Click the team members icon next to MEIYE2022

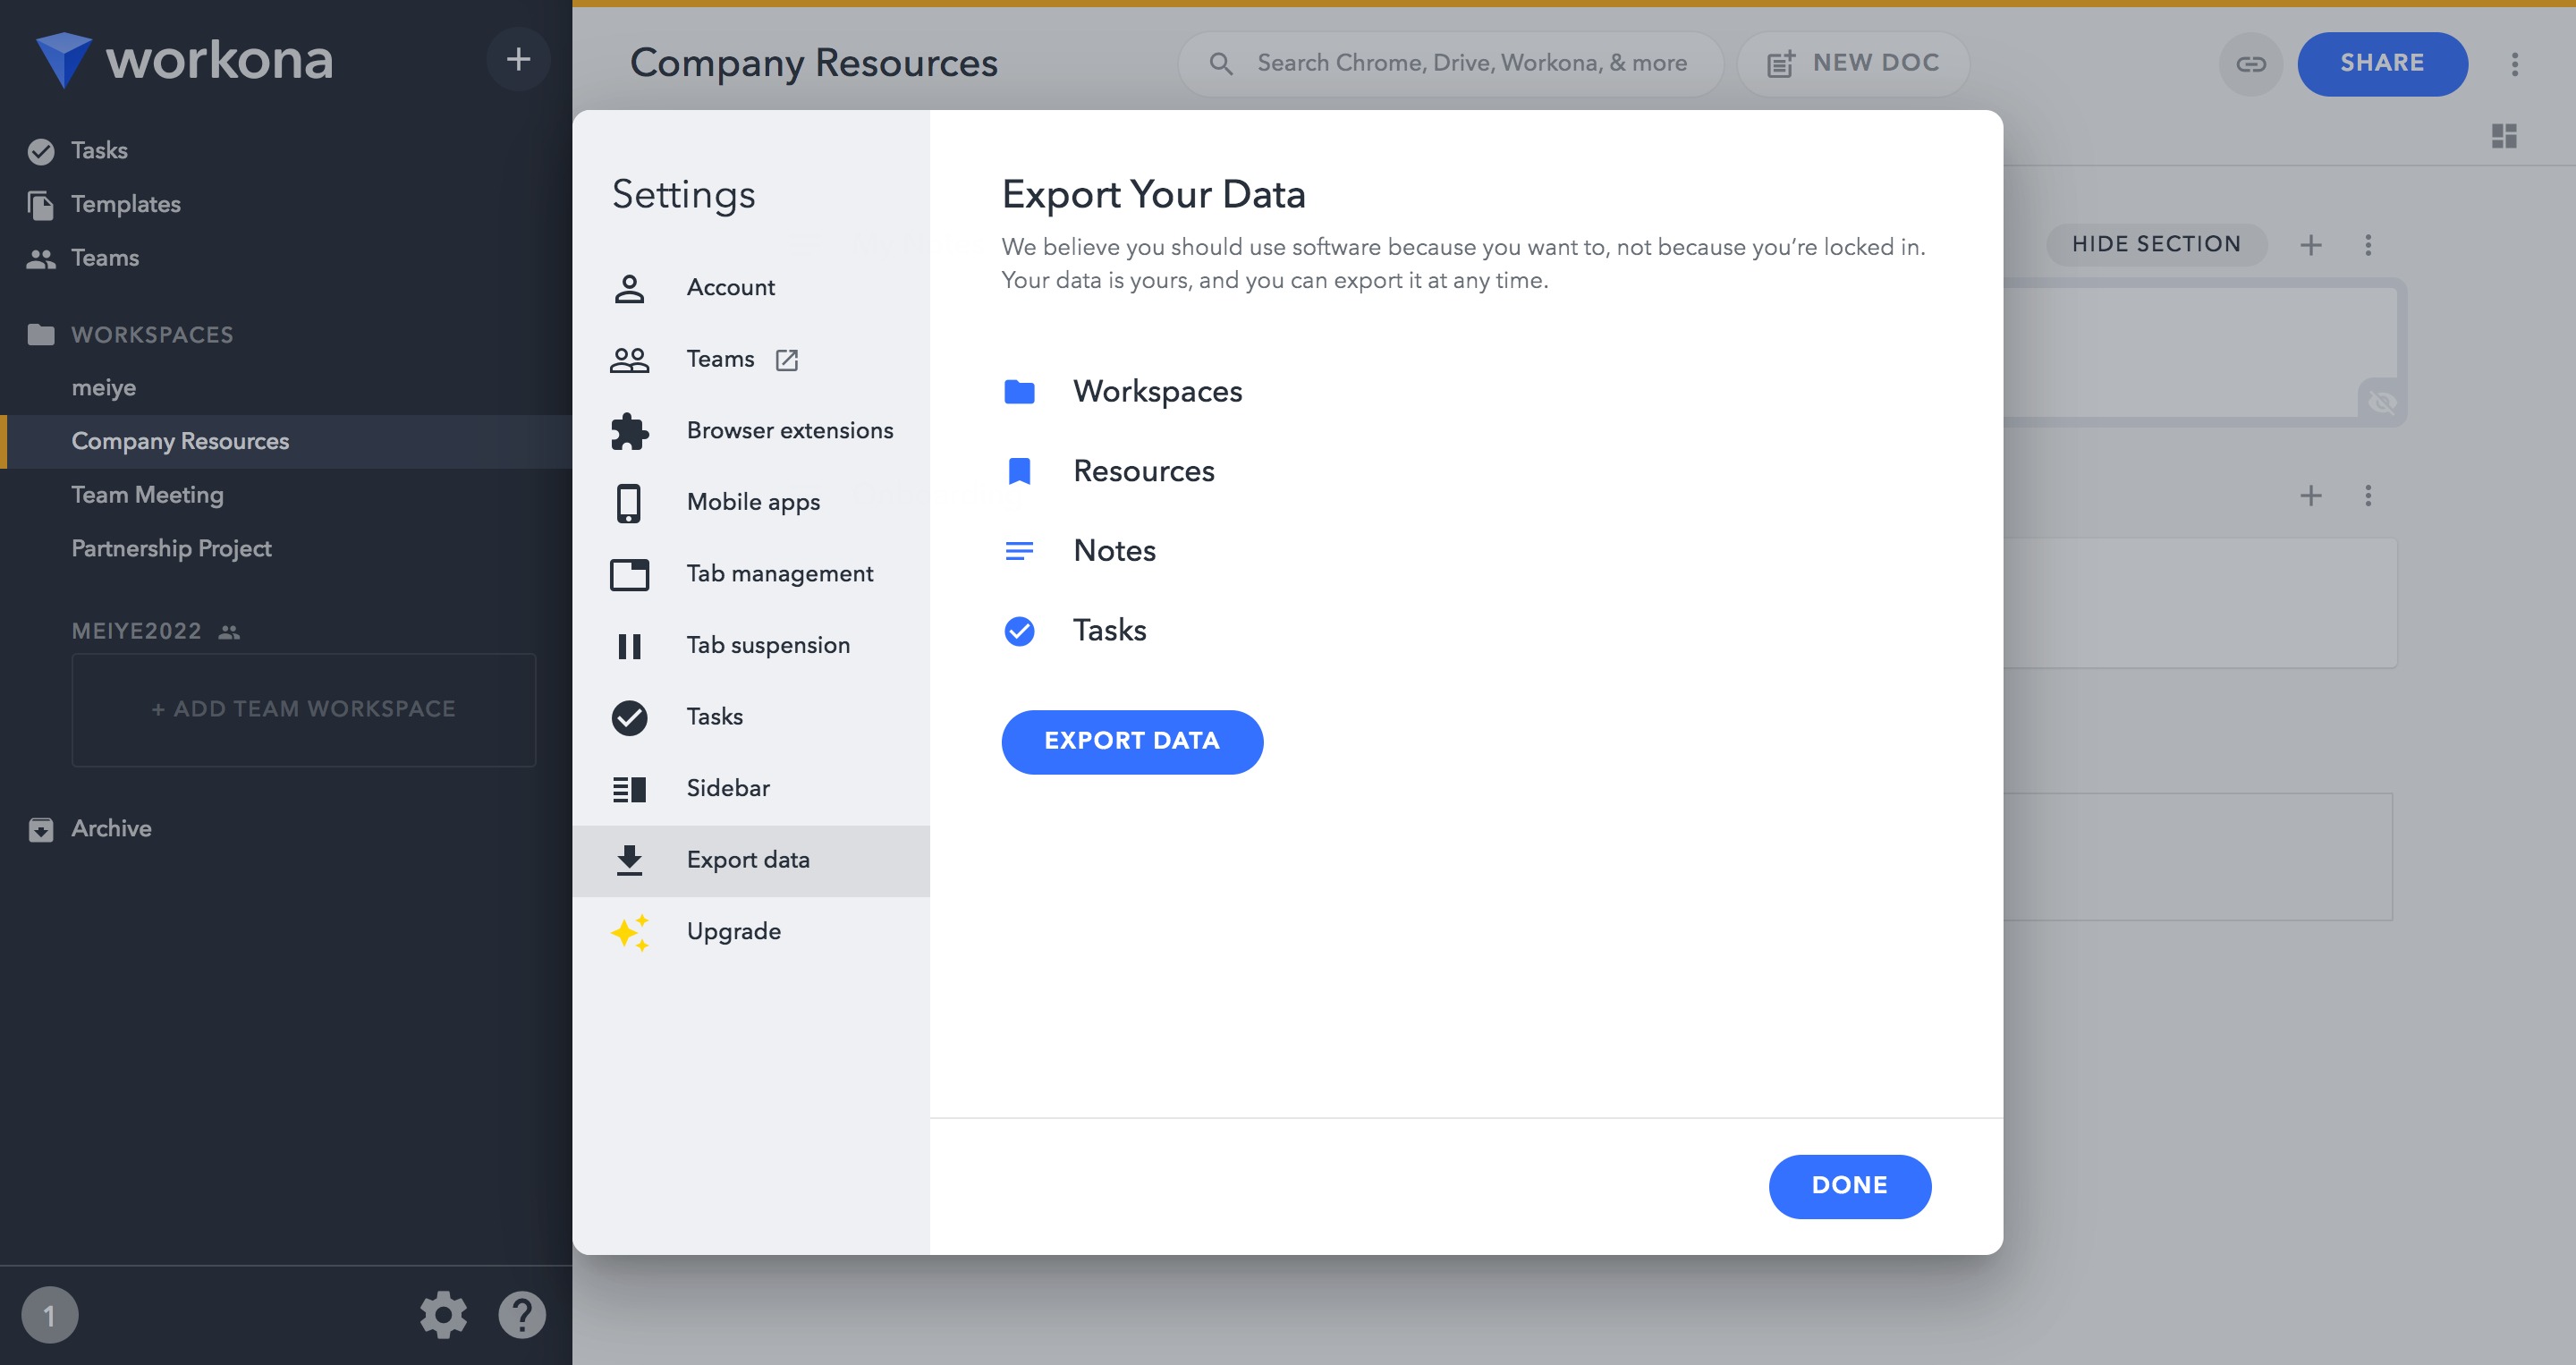click(229, 632)
